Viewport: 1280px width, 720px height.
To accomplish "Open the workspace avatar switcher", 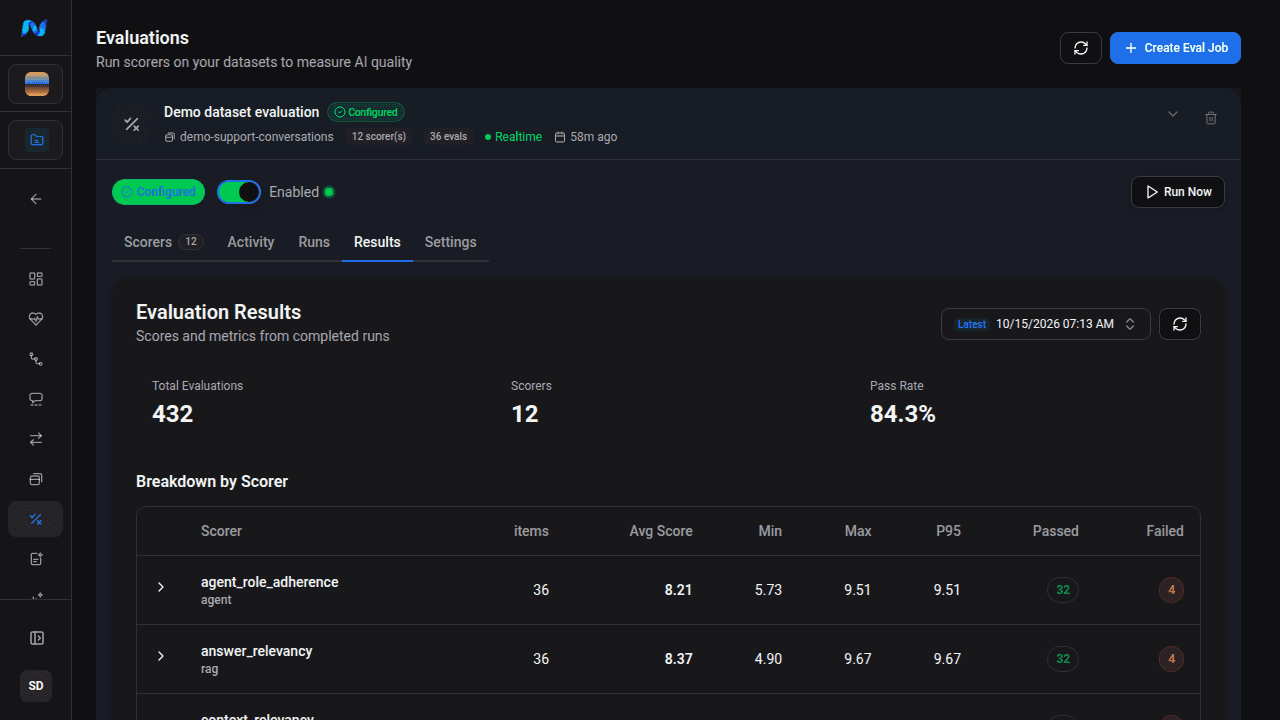I will 36,84.
